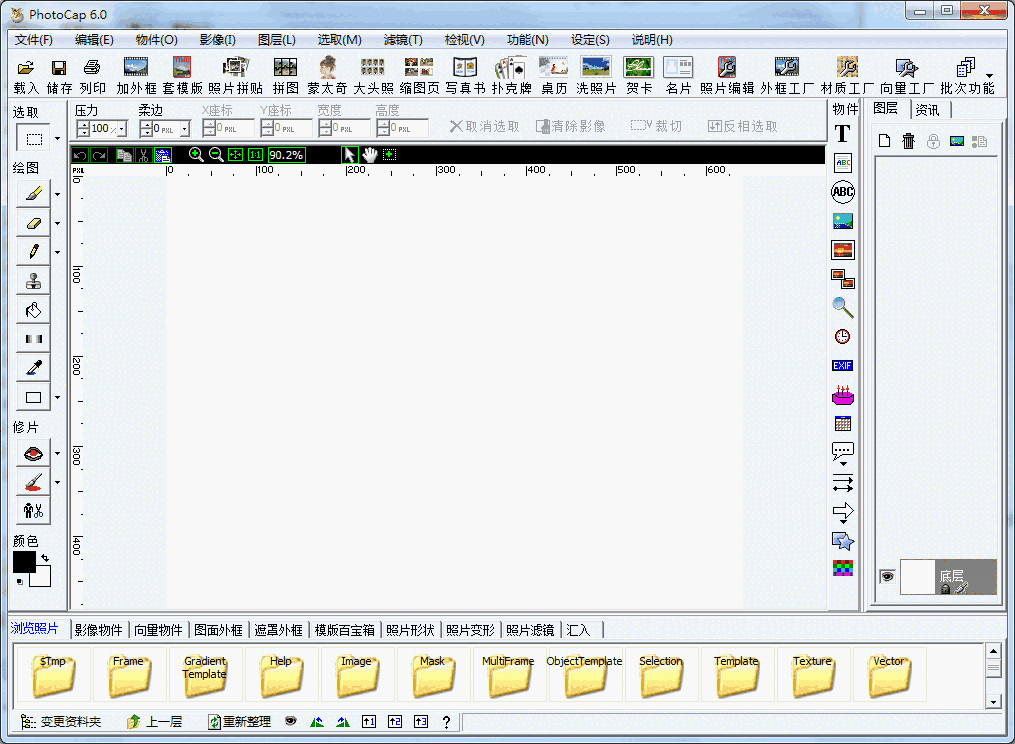The height and width of the screenshot is (744, 1015).
Task: Open the 滤镜(T) menu
Action: [x=403, y=40]
